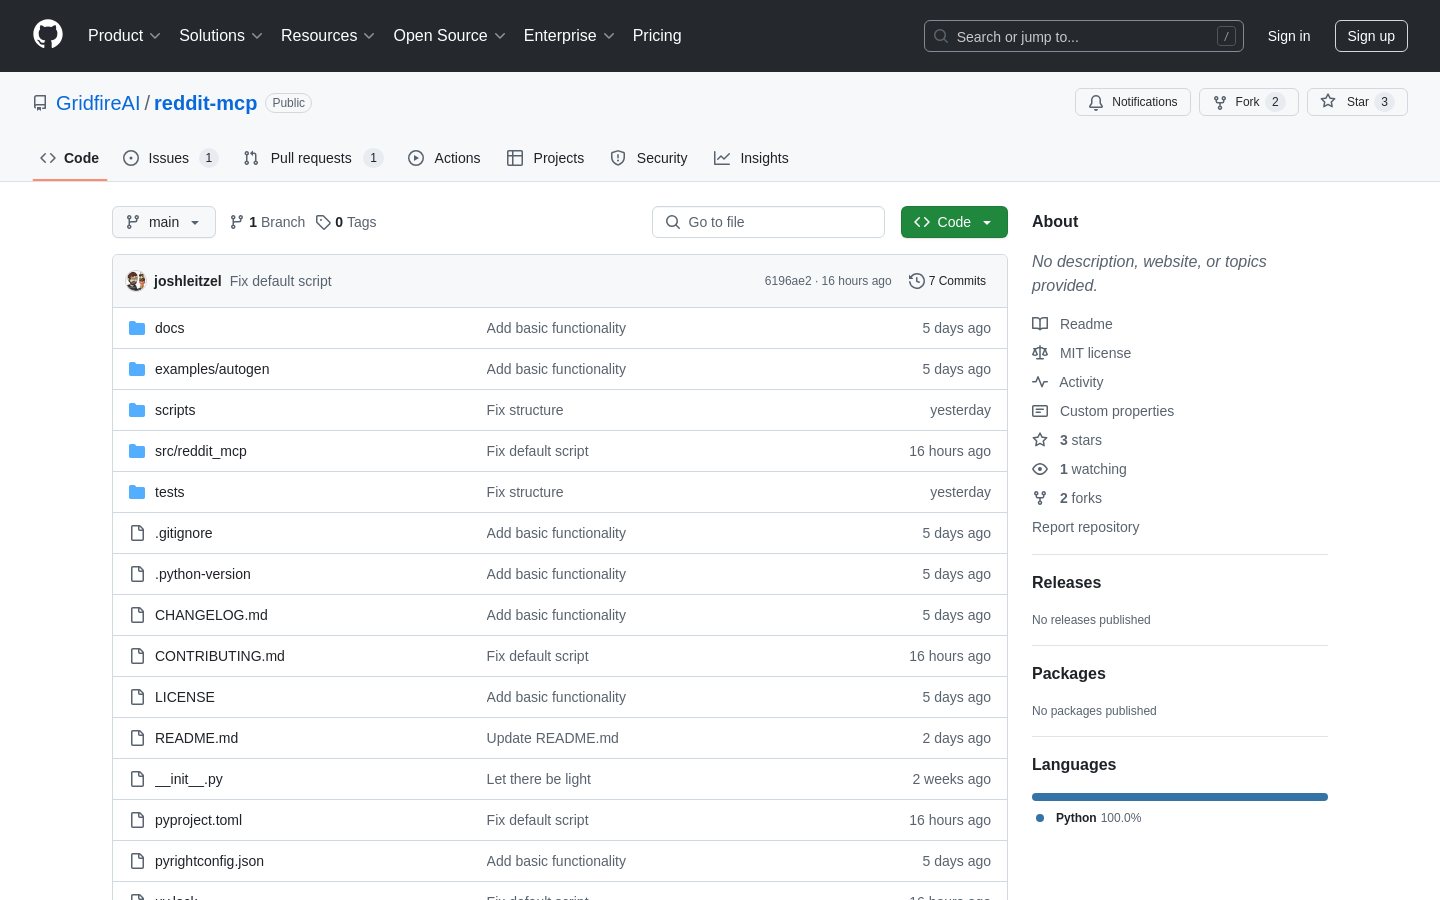The height and width of the screenshot is (900, 1440).
Task: Click the docs folder icon
Action: tap(137, 328)
